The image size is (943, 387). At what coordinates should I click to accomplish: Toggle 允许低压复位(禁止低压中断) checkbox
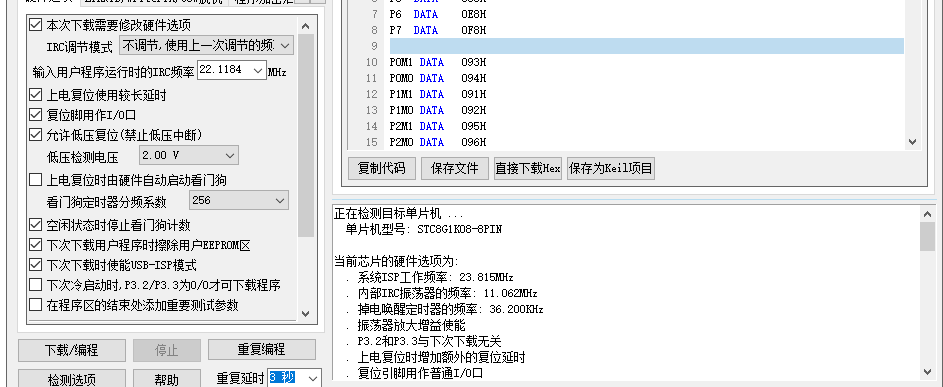[x=35, y=135]
